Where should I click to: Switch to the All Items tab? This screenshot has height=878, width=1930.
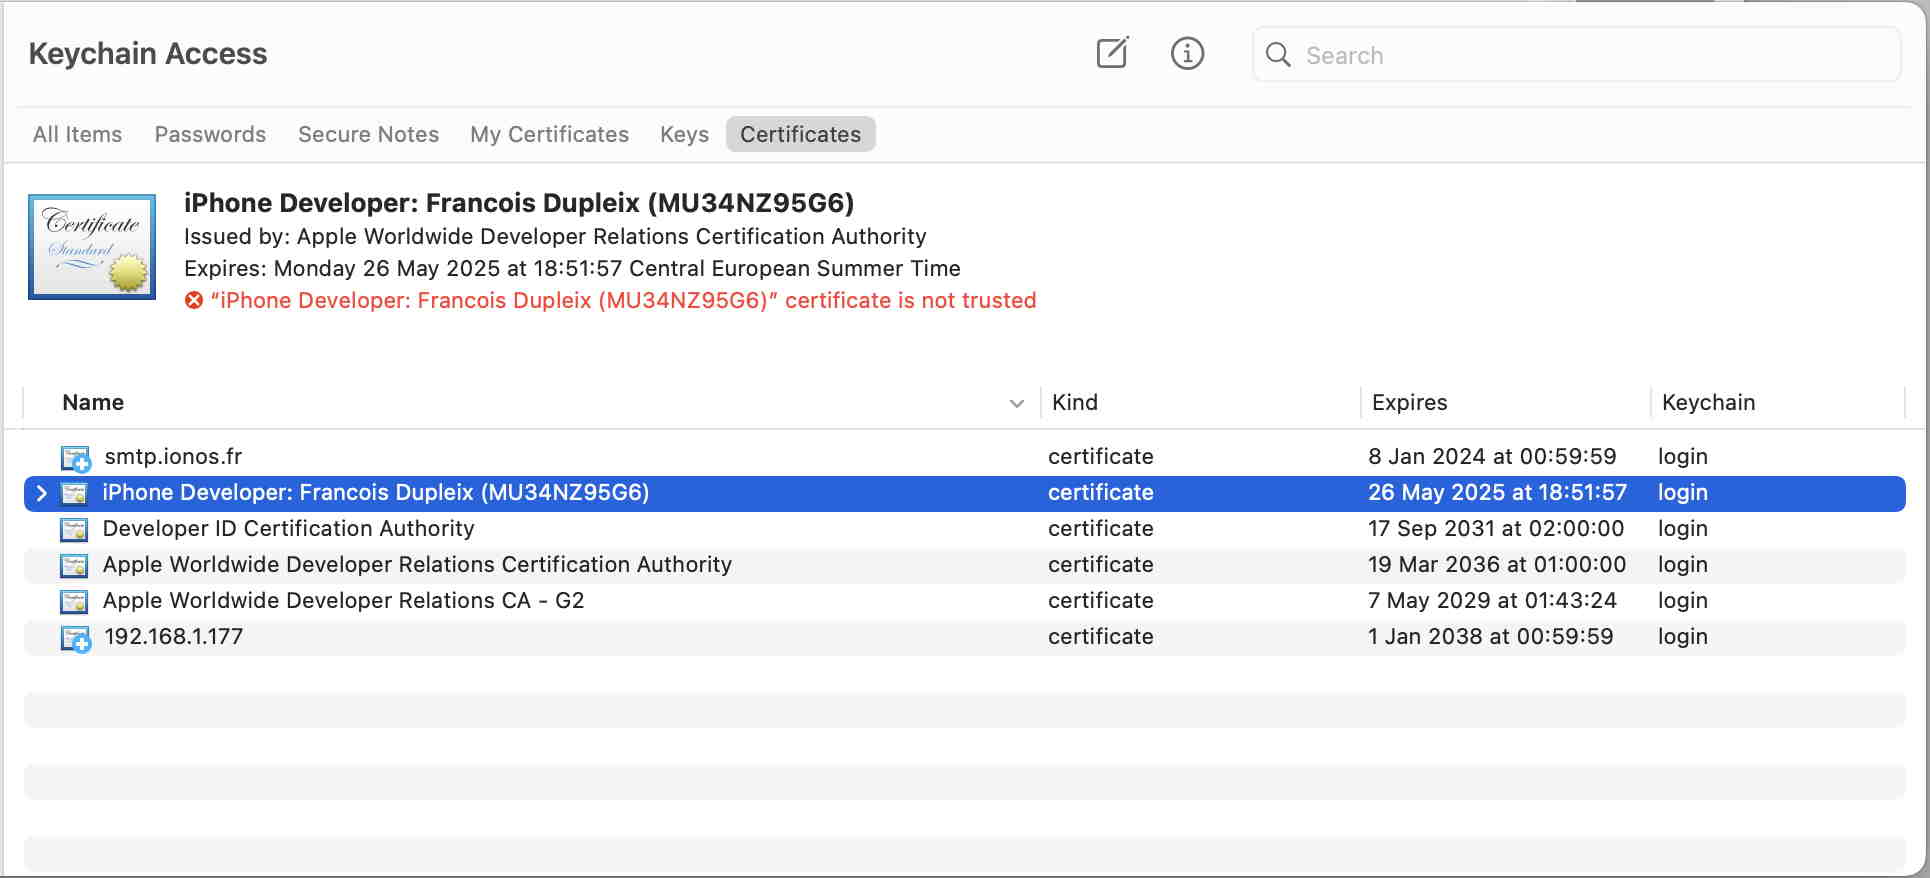click(x=77, y=134)
